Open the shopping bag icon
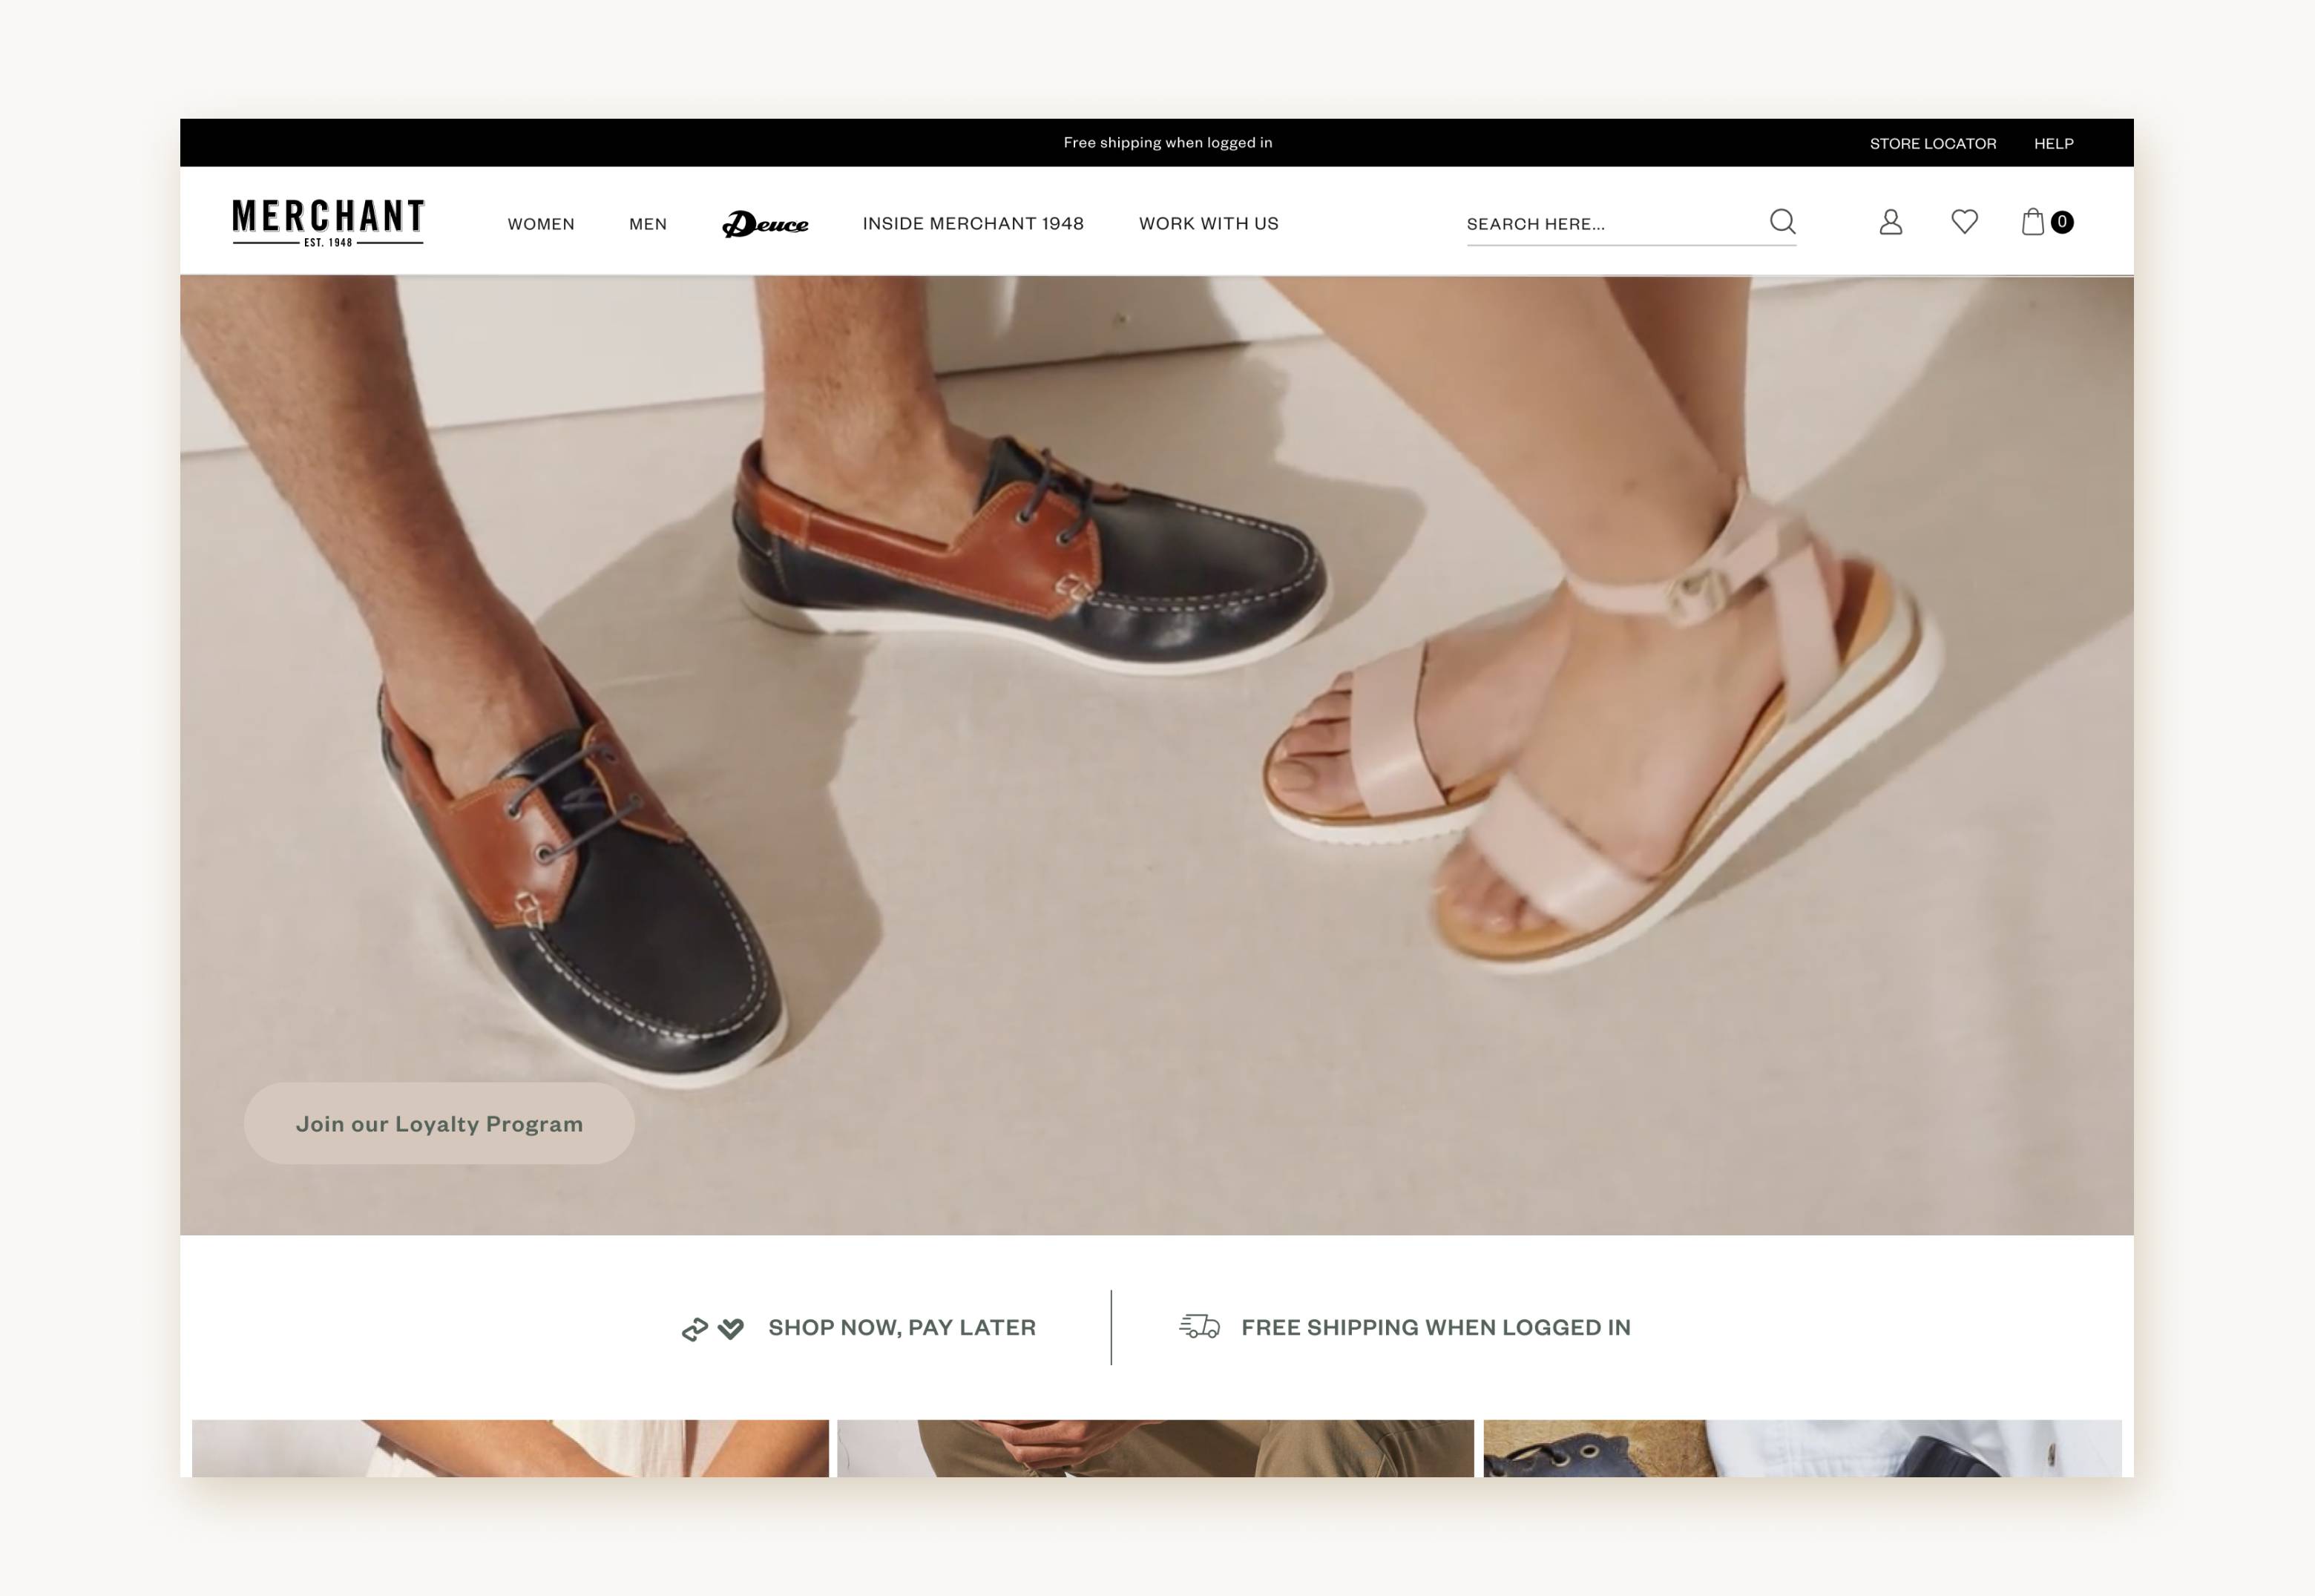Image resolution: width=2315 pixels, height=1596 pixels. (x=2032, y=221)
